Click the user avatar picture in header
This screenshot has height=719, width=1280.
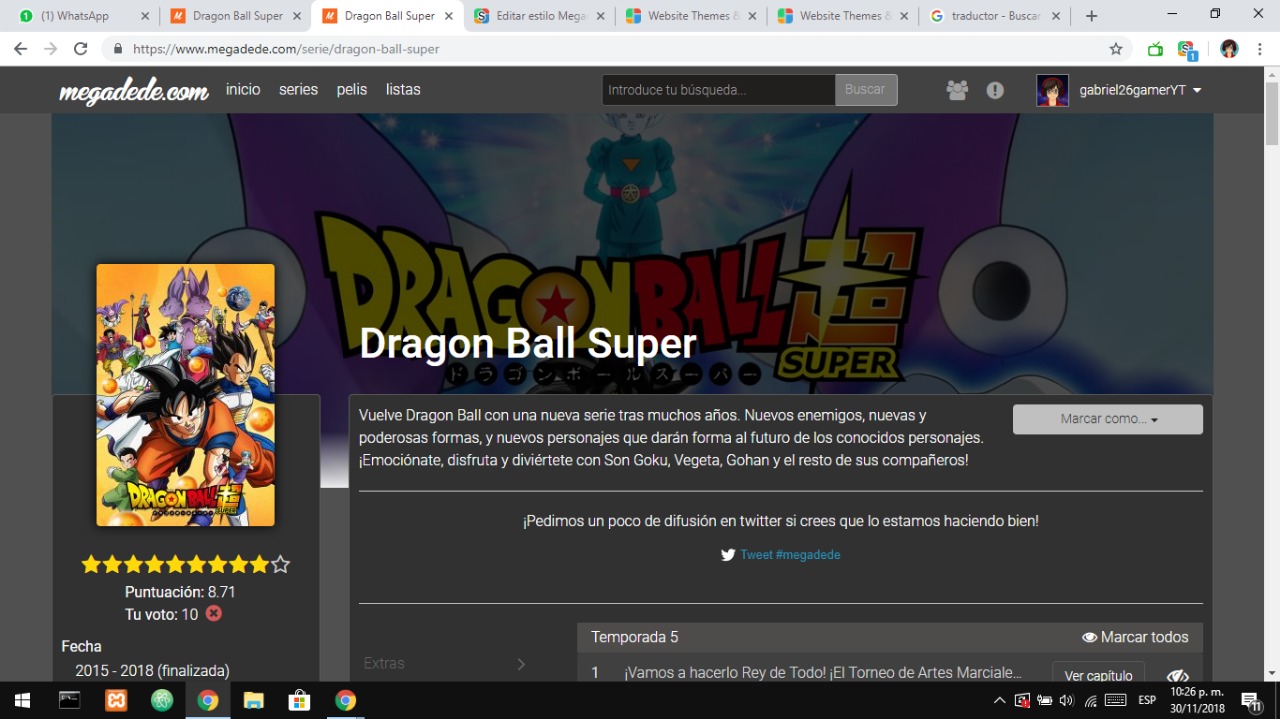(1052, 90)
